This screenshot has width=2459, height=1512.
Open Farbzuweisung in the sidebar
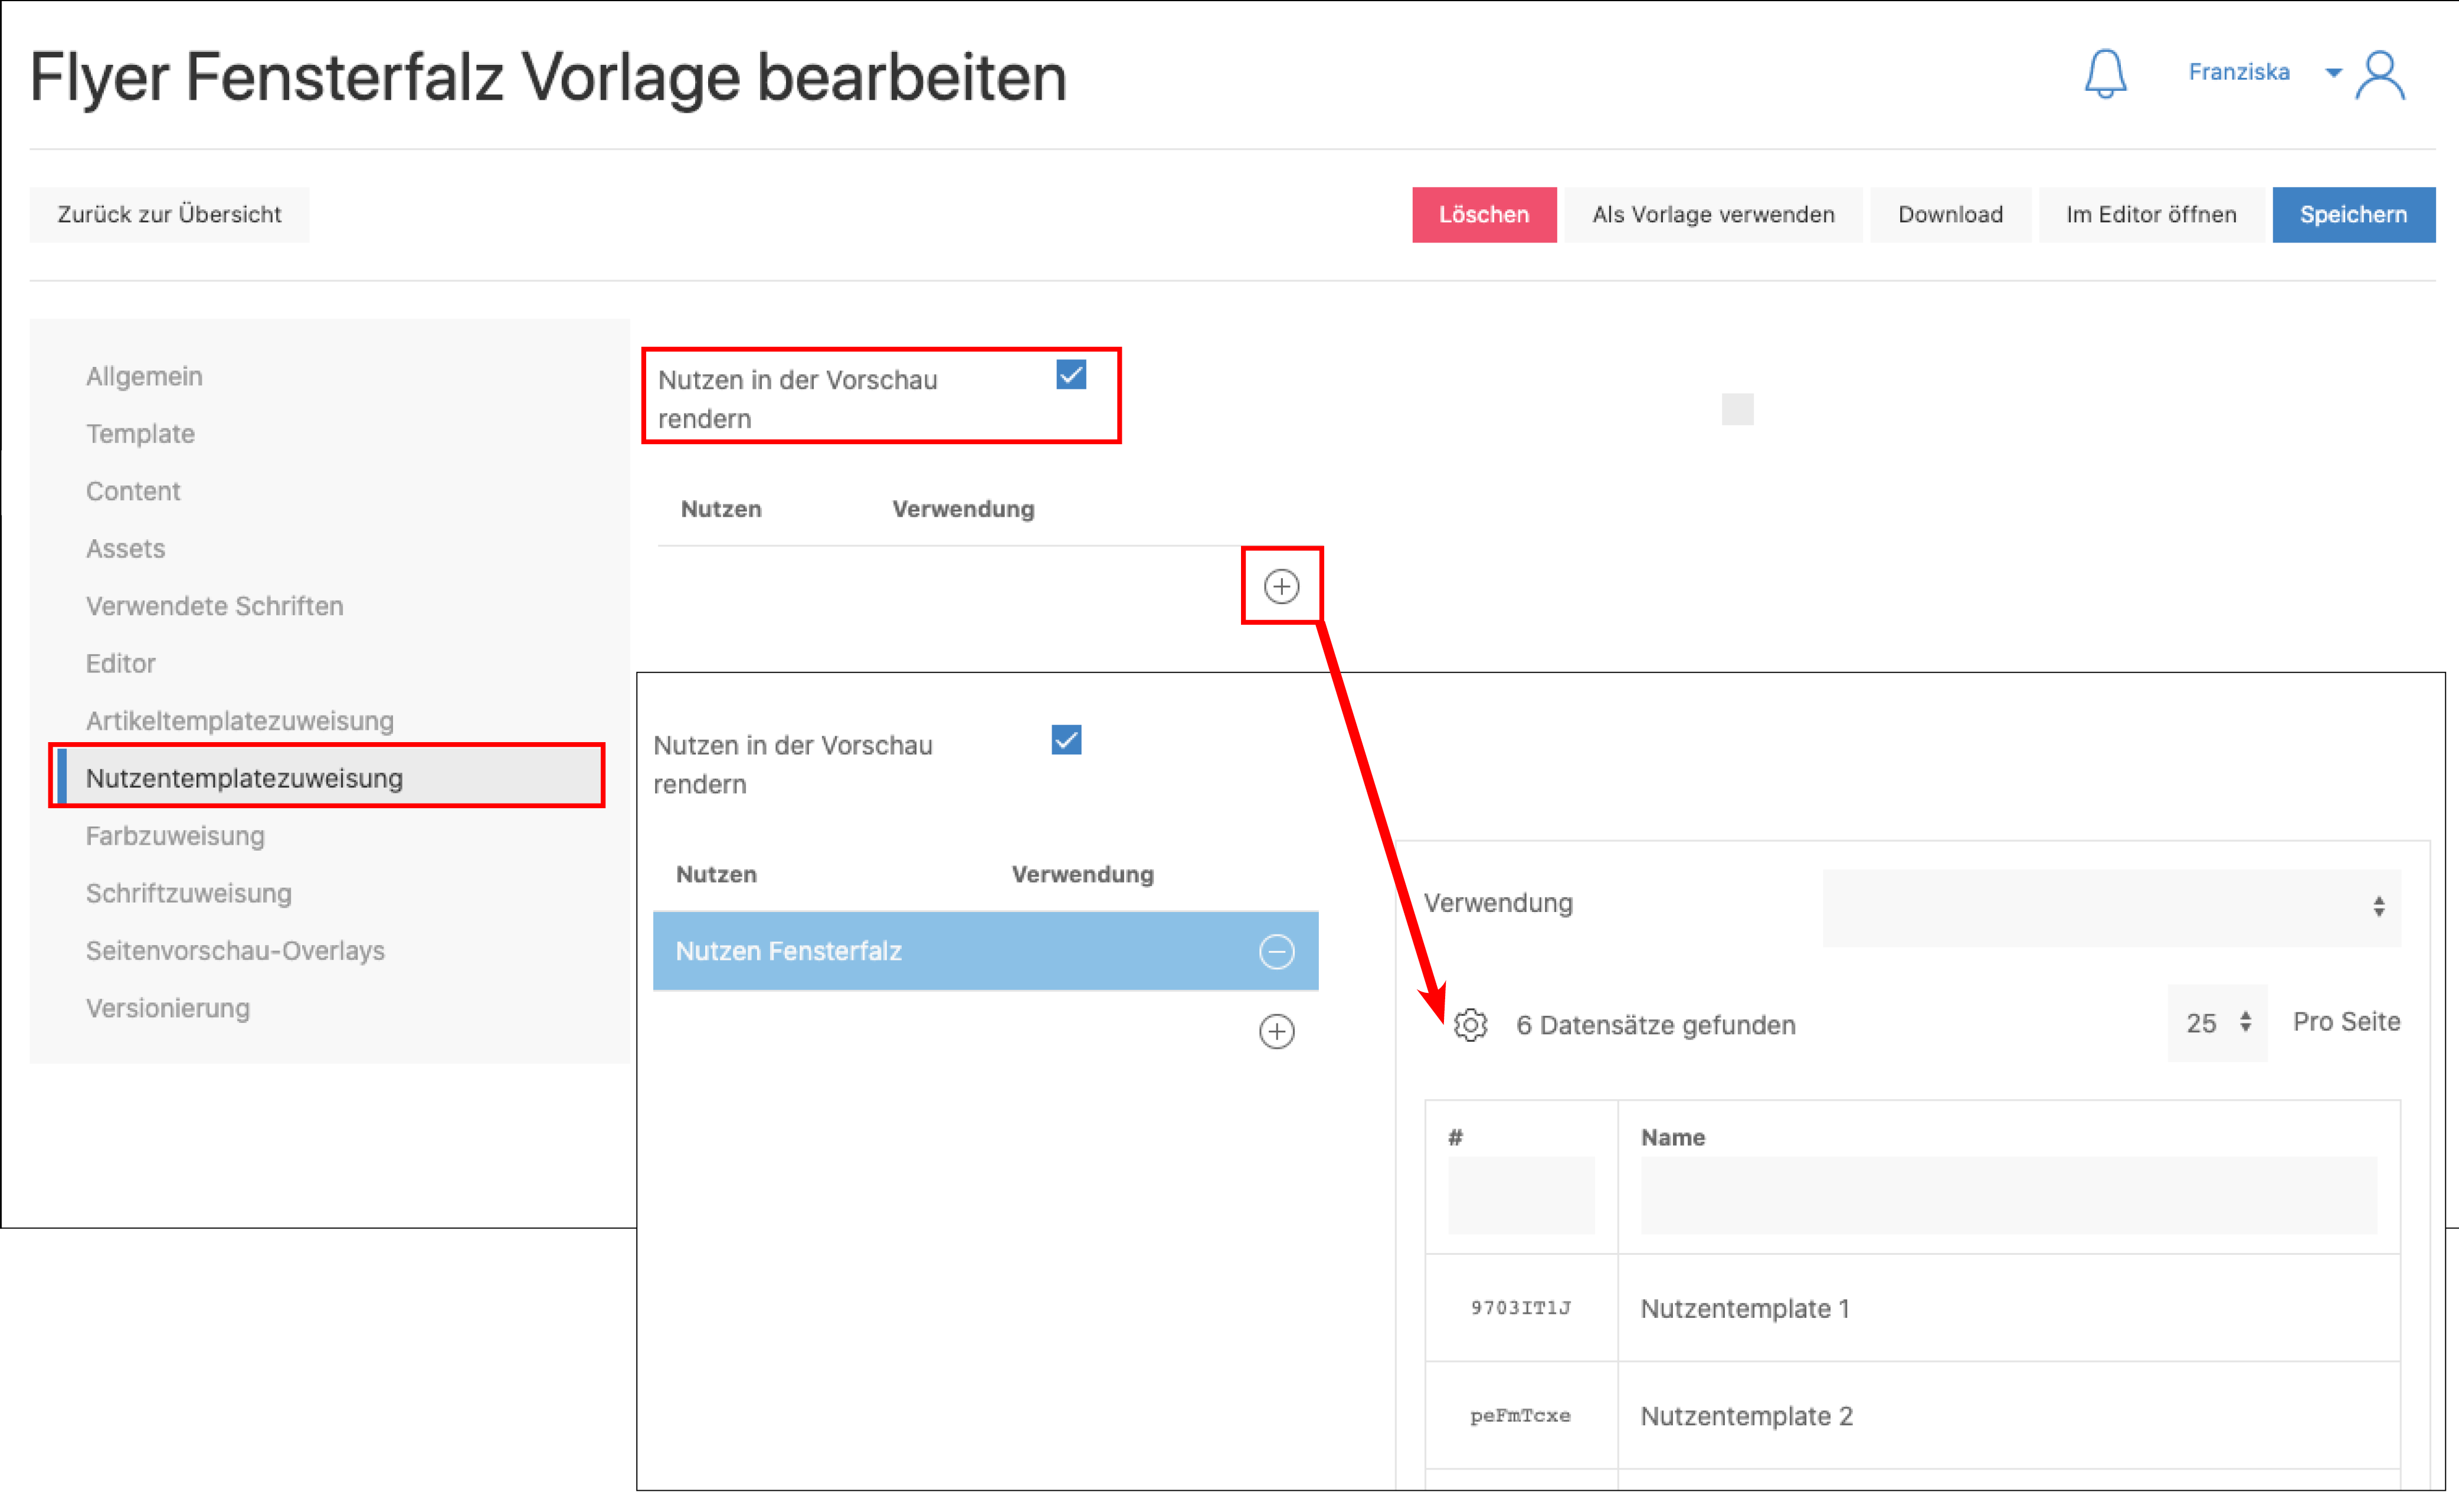175,836
